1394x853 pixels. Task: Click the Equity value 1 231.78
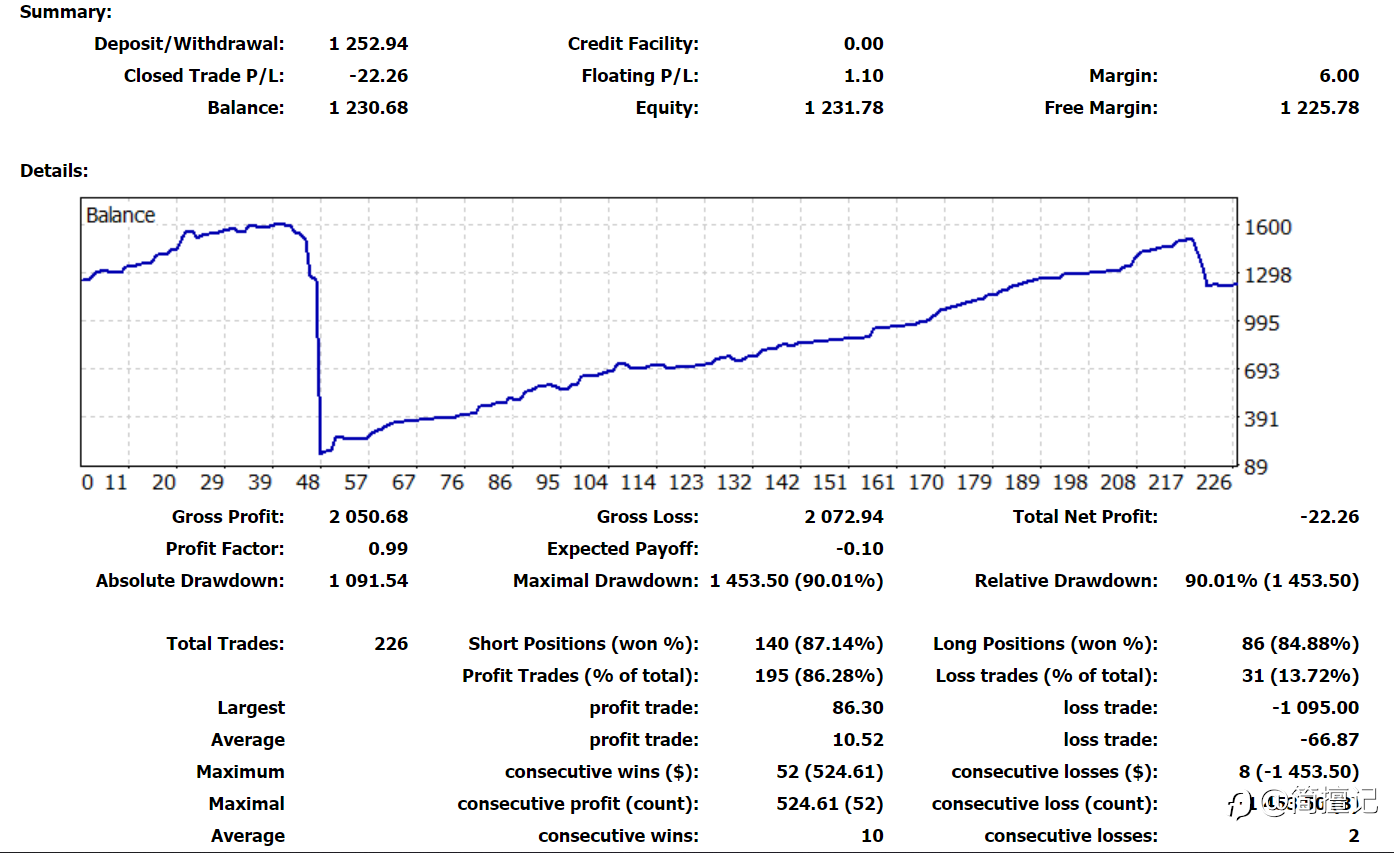coord(844,107)
